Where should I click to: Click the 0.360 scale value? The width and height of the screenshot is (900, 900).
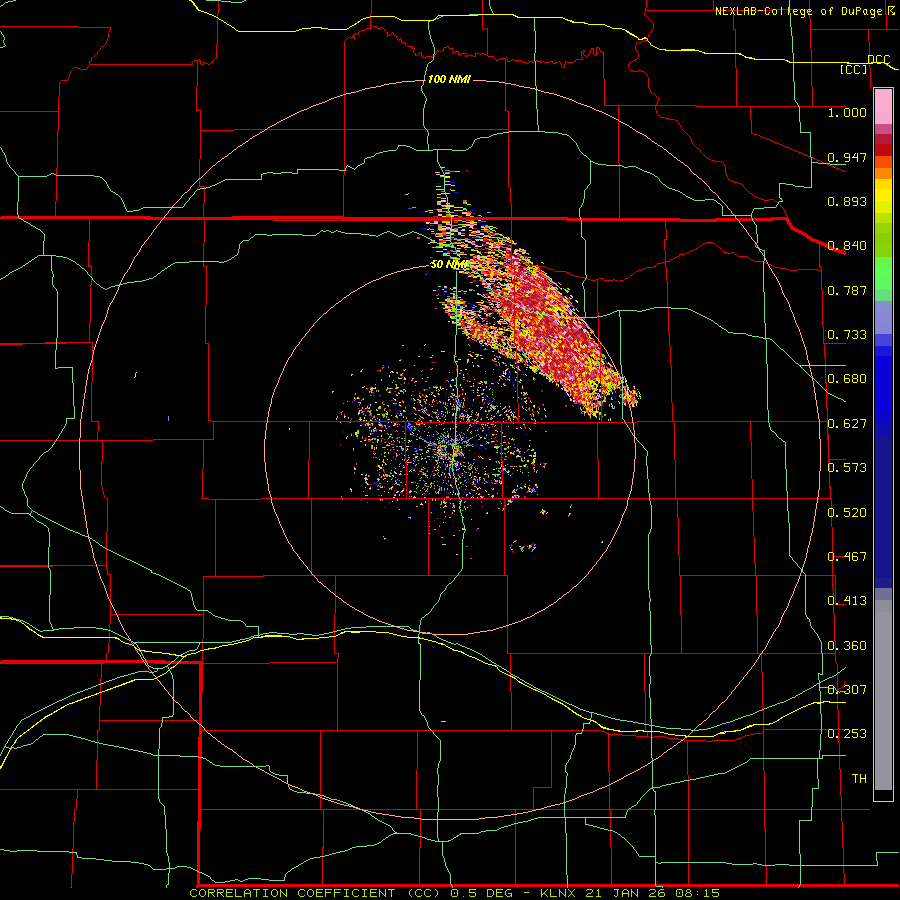point(847,646)
